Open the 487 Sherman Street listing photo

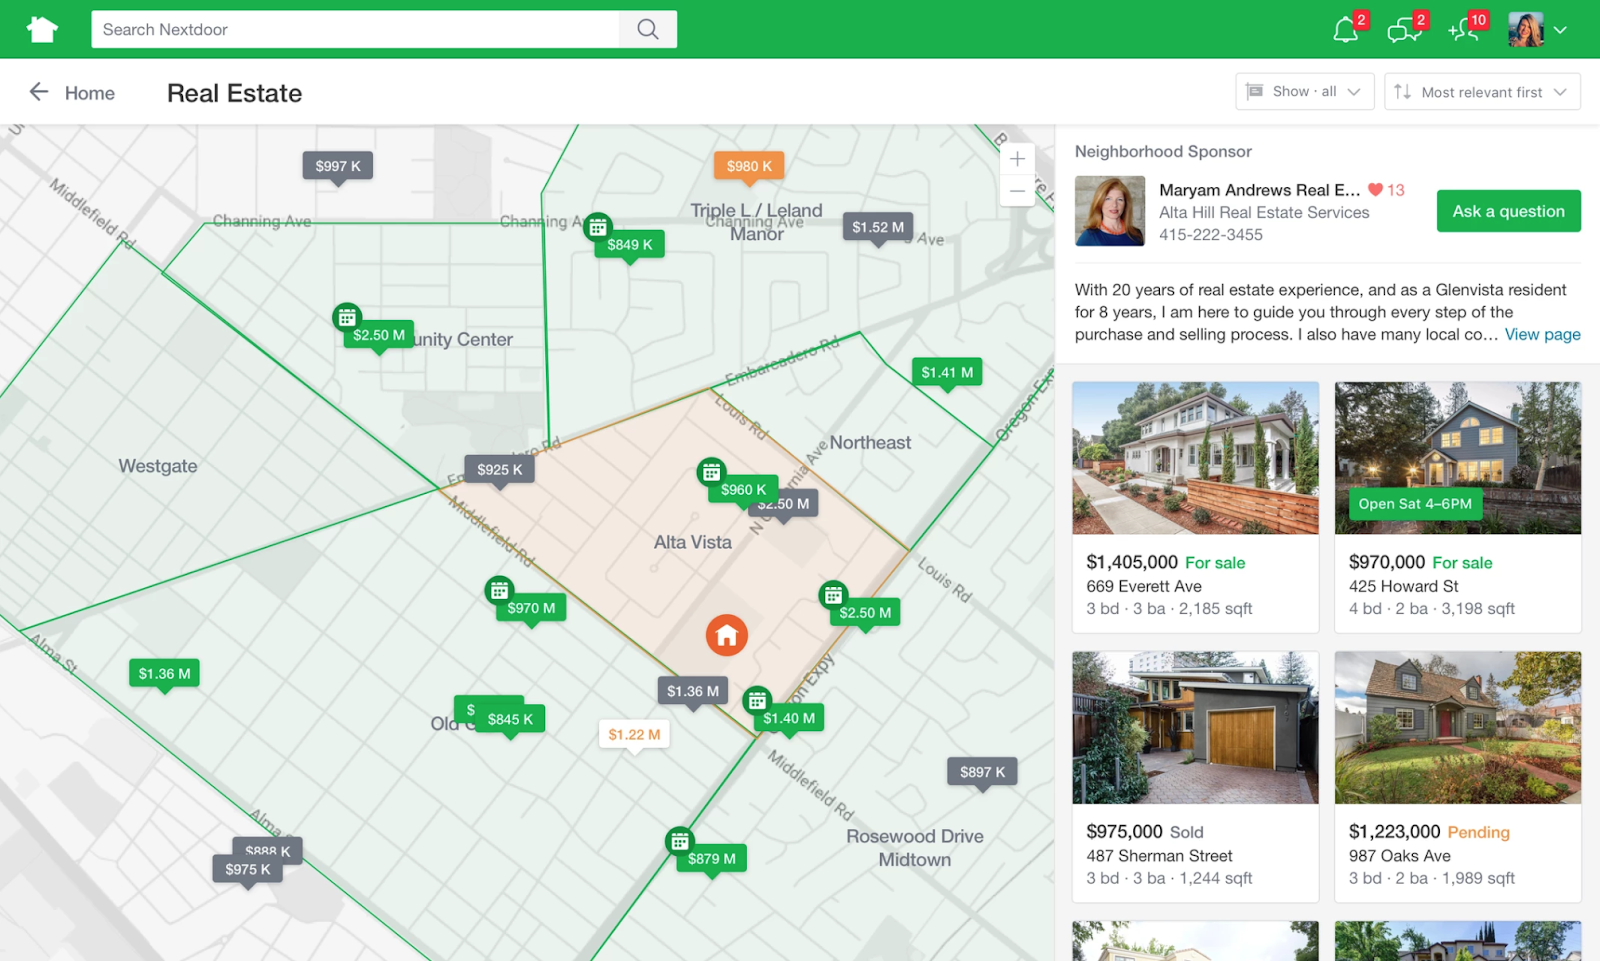pyautogui.click(x=1196, y=728)
